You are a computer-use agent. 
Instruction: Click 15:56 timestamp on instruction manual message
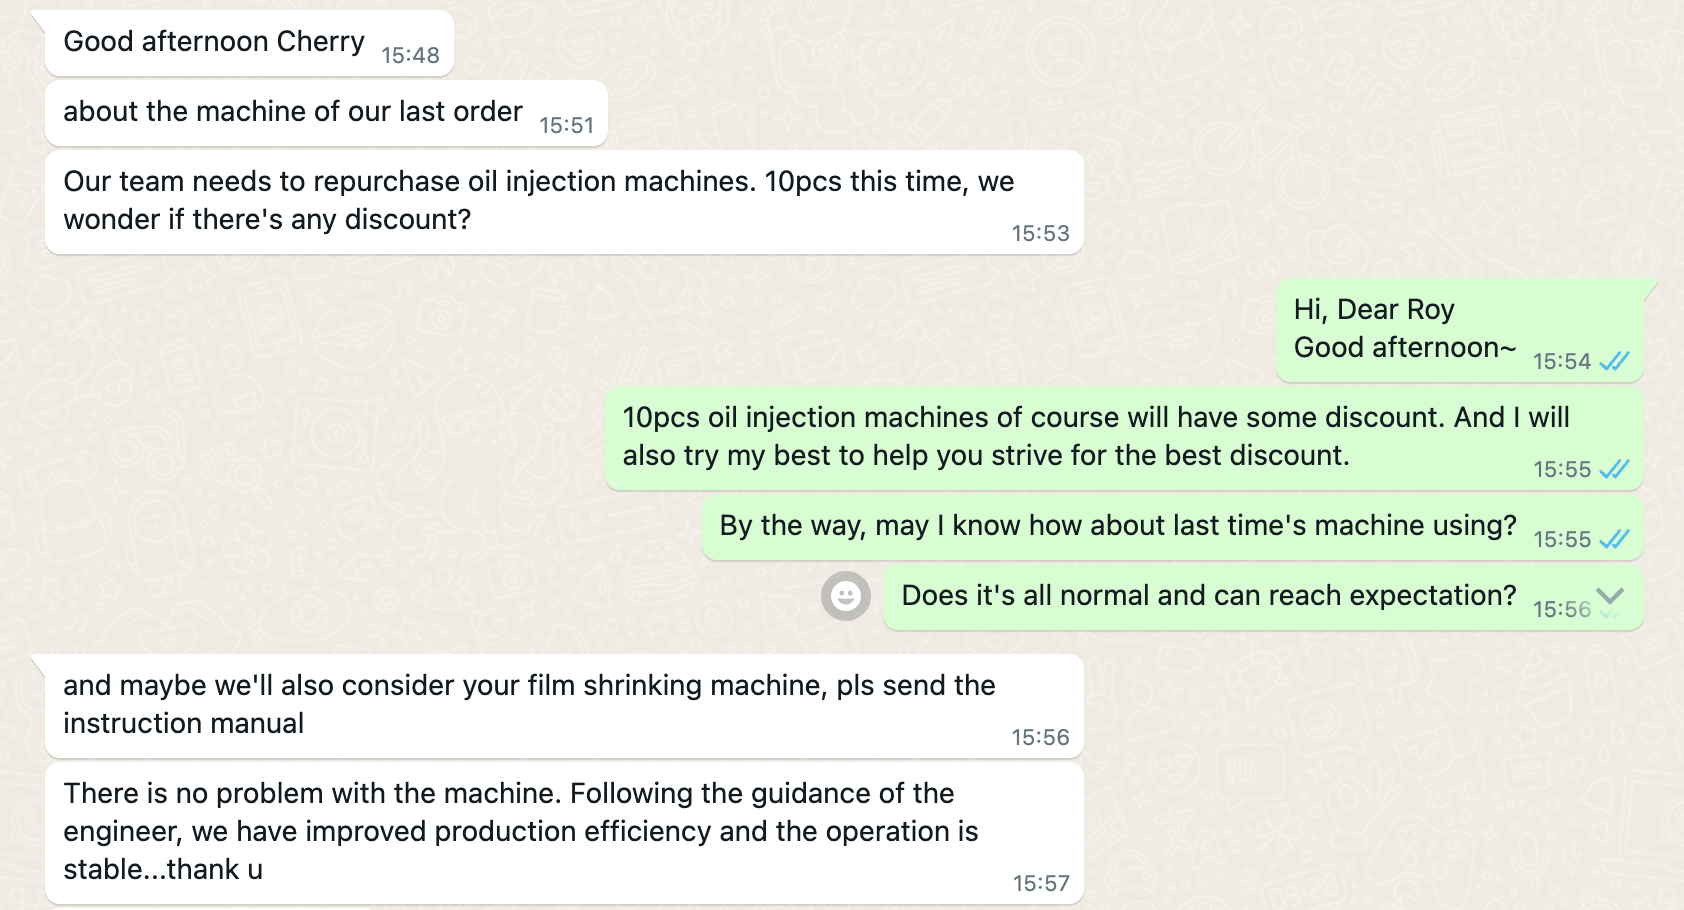(1040, 738)
